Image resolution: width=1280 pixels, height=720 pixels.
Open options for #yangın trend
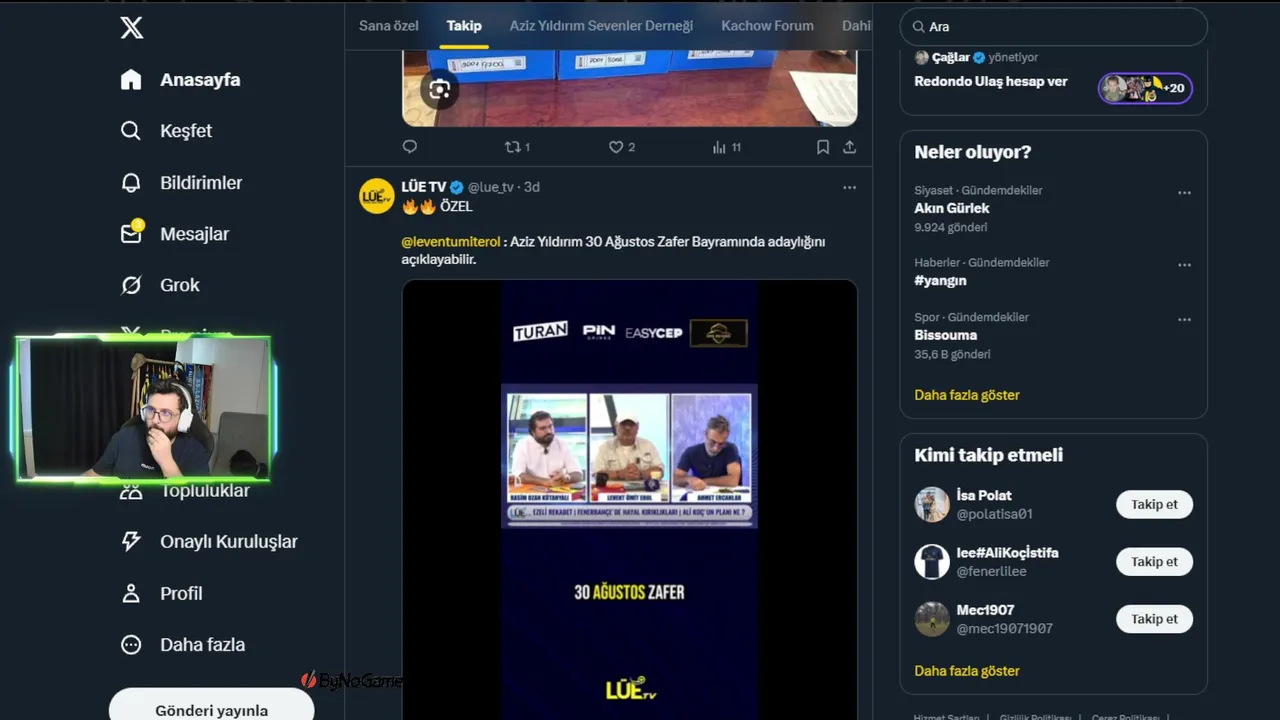point(1184,265)
